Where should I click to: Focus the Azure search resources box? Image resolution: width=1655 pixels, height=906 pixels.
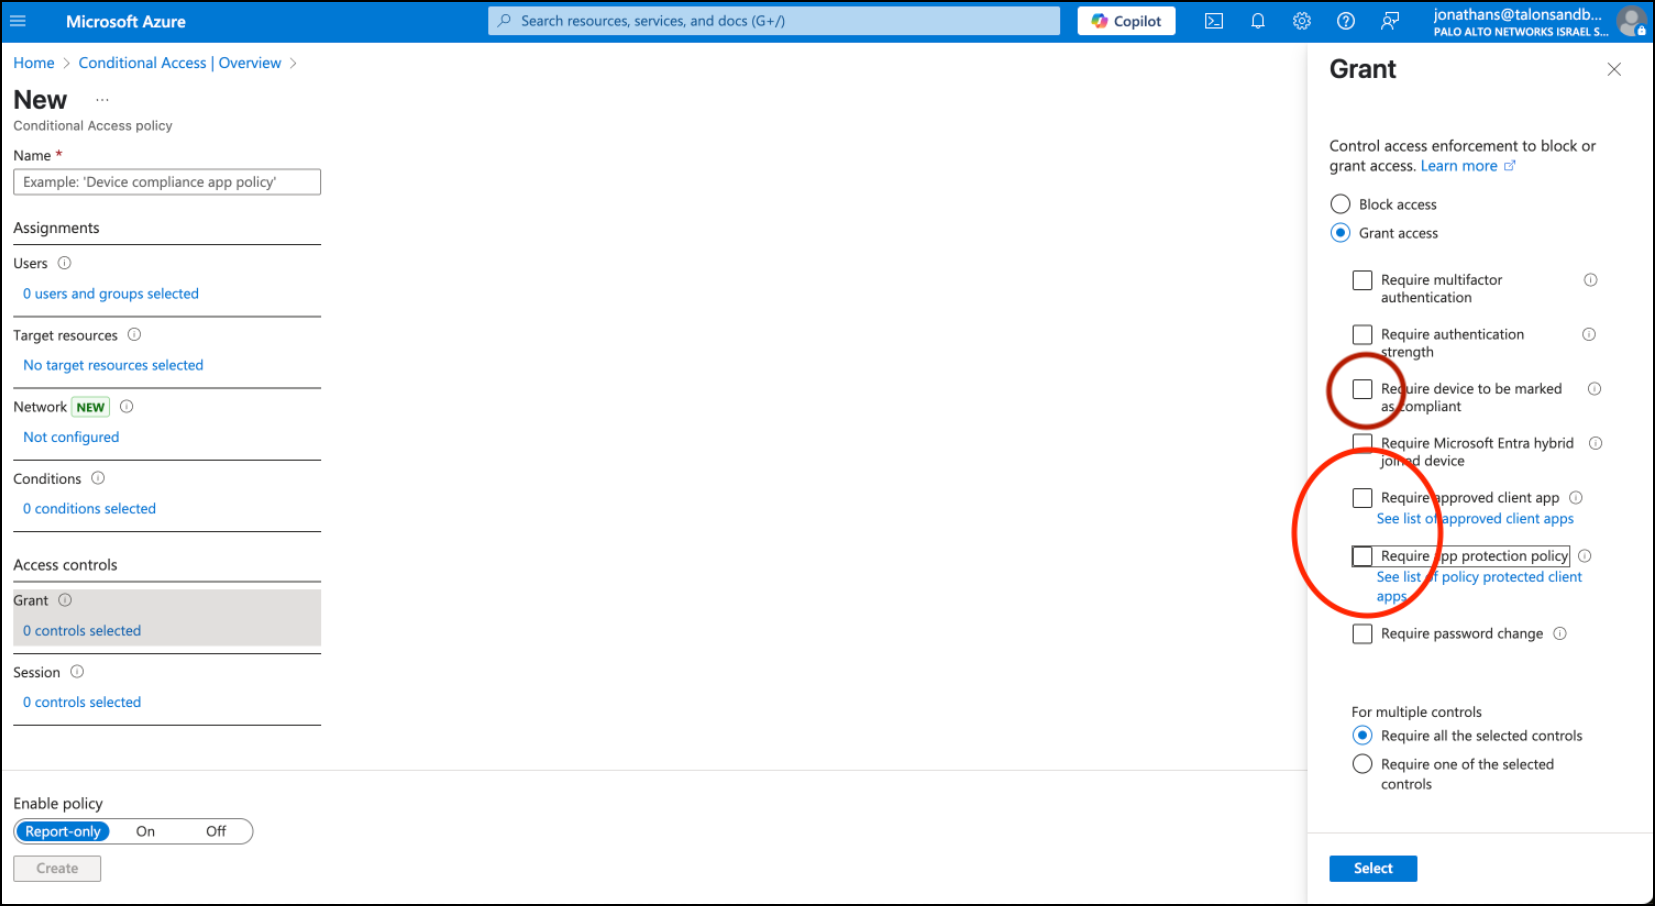click(x=774, y=21)
